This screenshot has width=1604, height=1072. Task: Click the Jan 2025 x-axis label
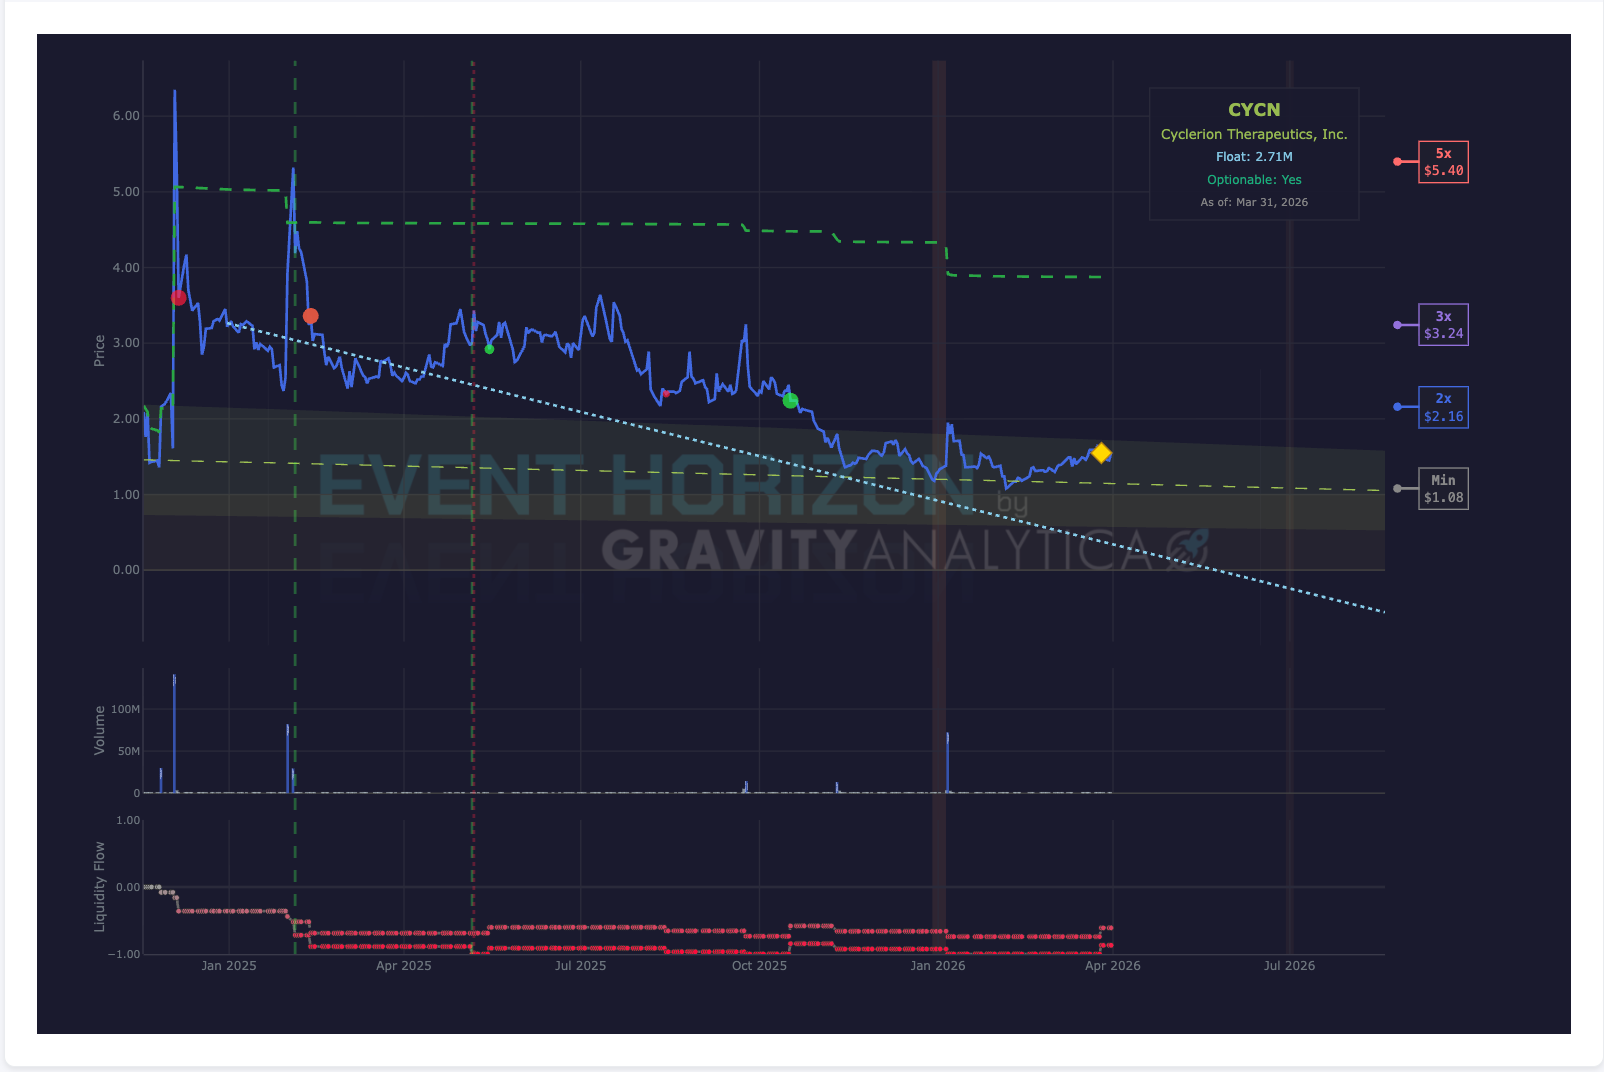229,966
